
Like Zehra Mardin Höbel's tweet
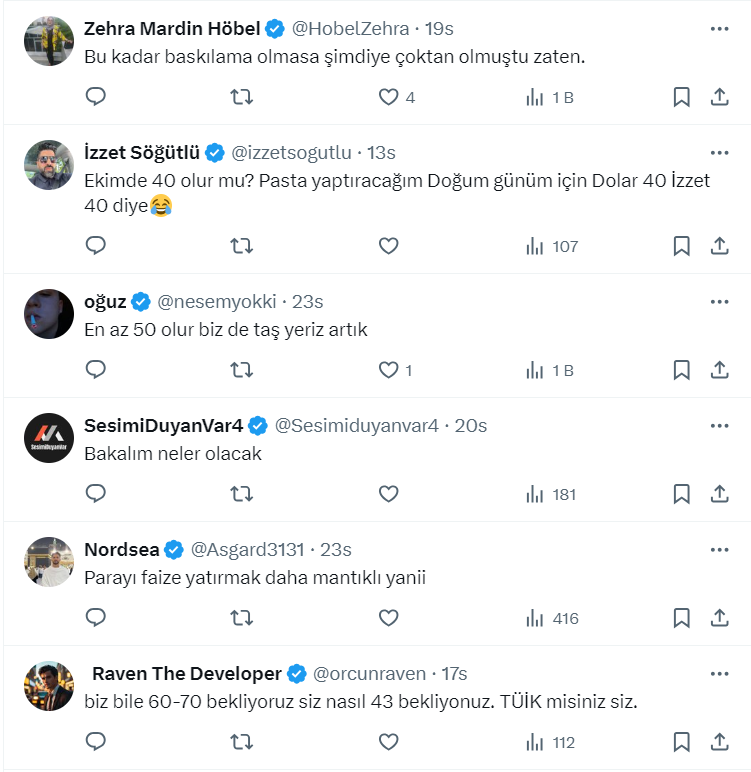coord(388,97)
